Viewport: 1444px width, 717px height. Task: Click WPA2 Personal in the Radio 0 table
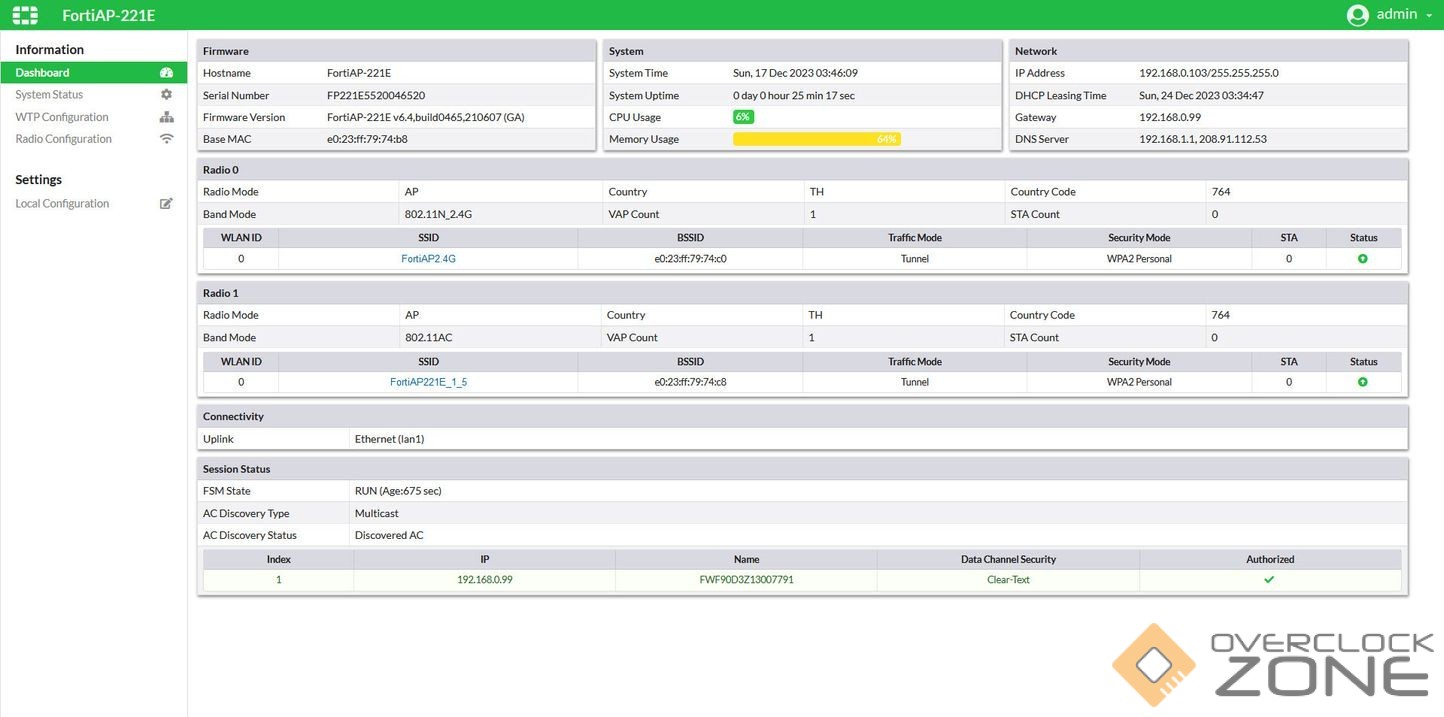pos(1139,259)
